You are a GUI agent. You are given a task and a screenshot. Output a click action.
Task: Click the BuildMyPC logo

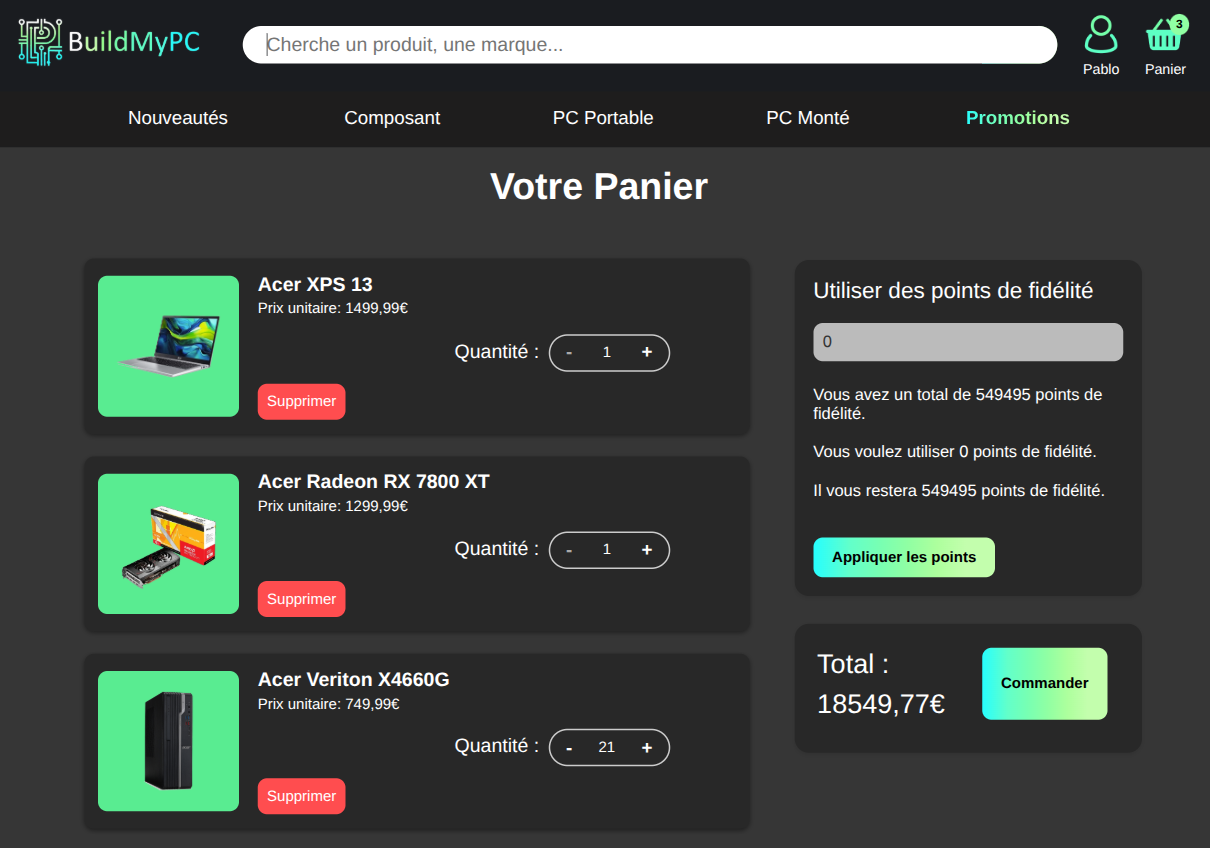click(x=109, y=42)
